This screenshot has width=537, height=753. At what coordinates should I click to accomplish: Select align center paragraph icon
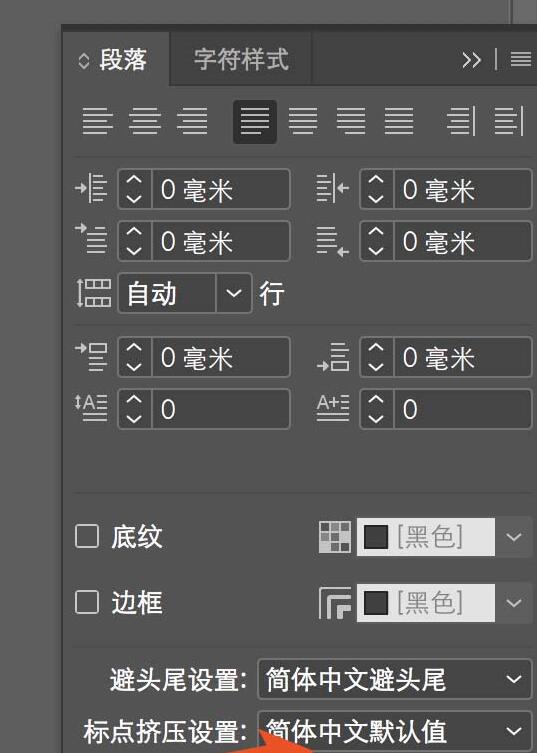(145, 121)
